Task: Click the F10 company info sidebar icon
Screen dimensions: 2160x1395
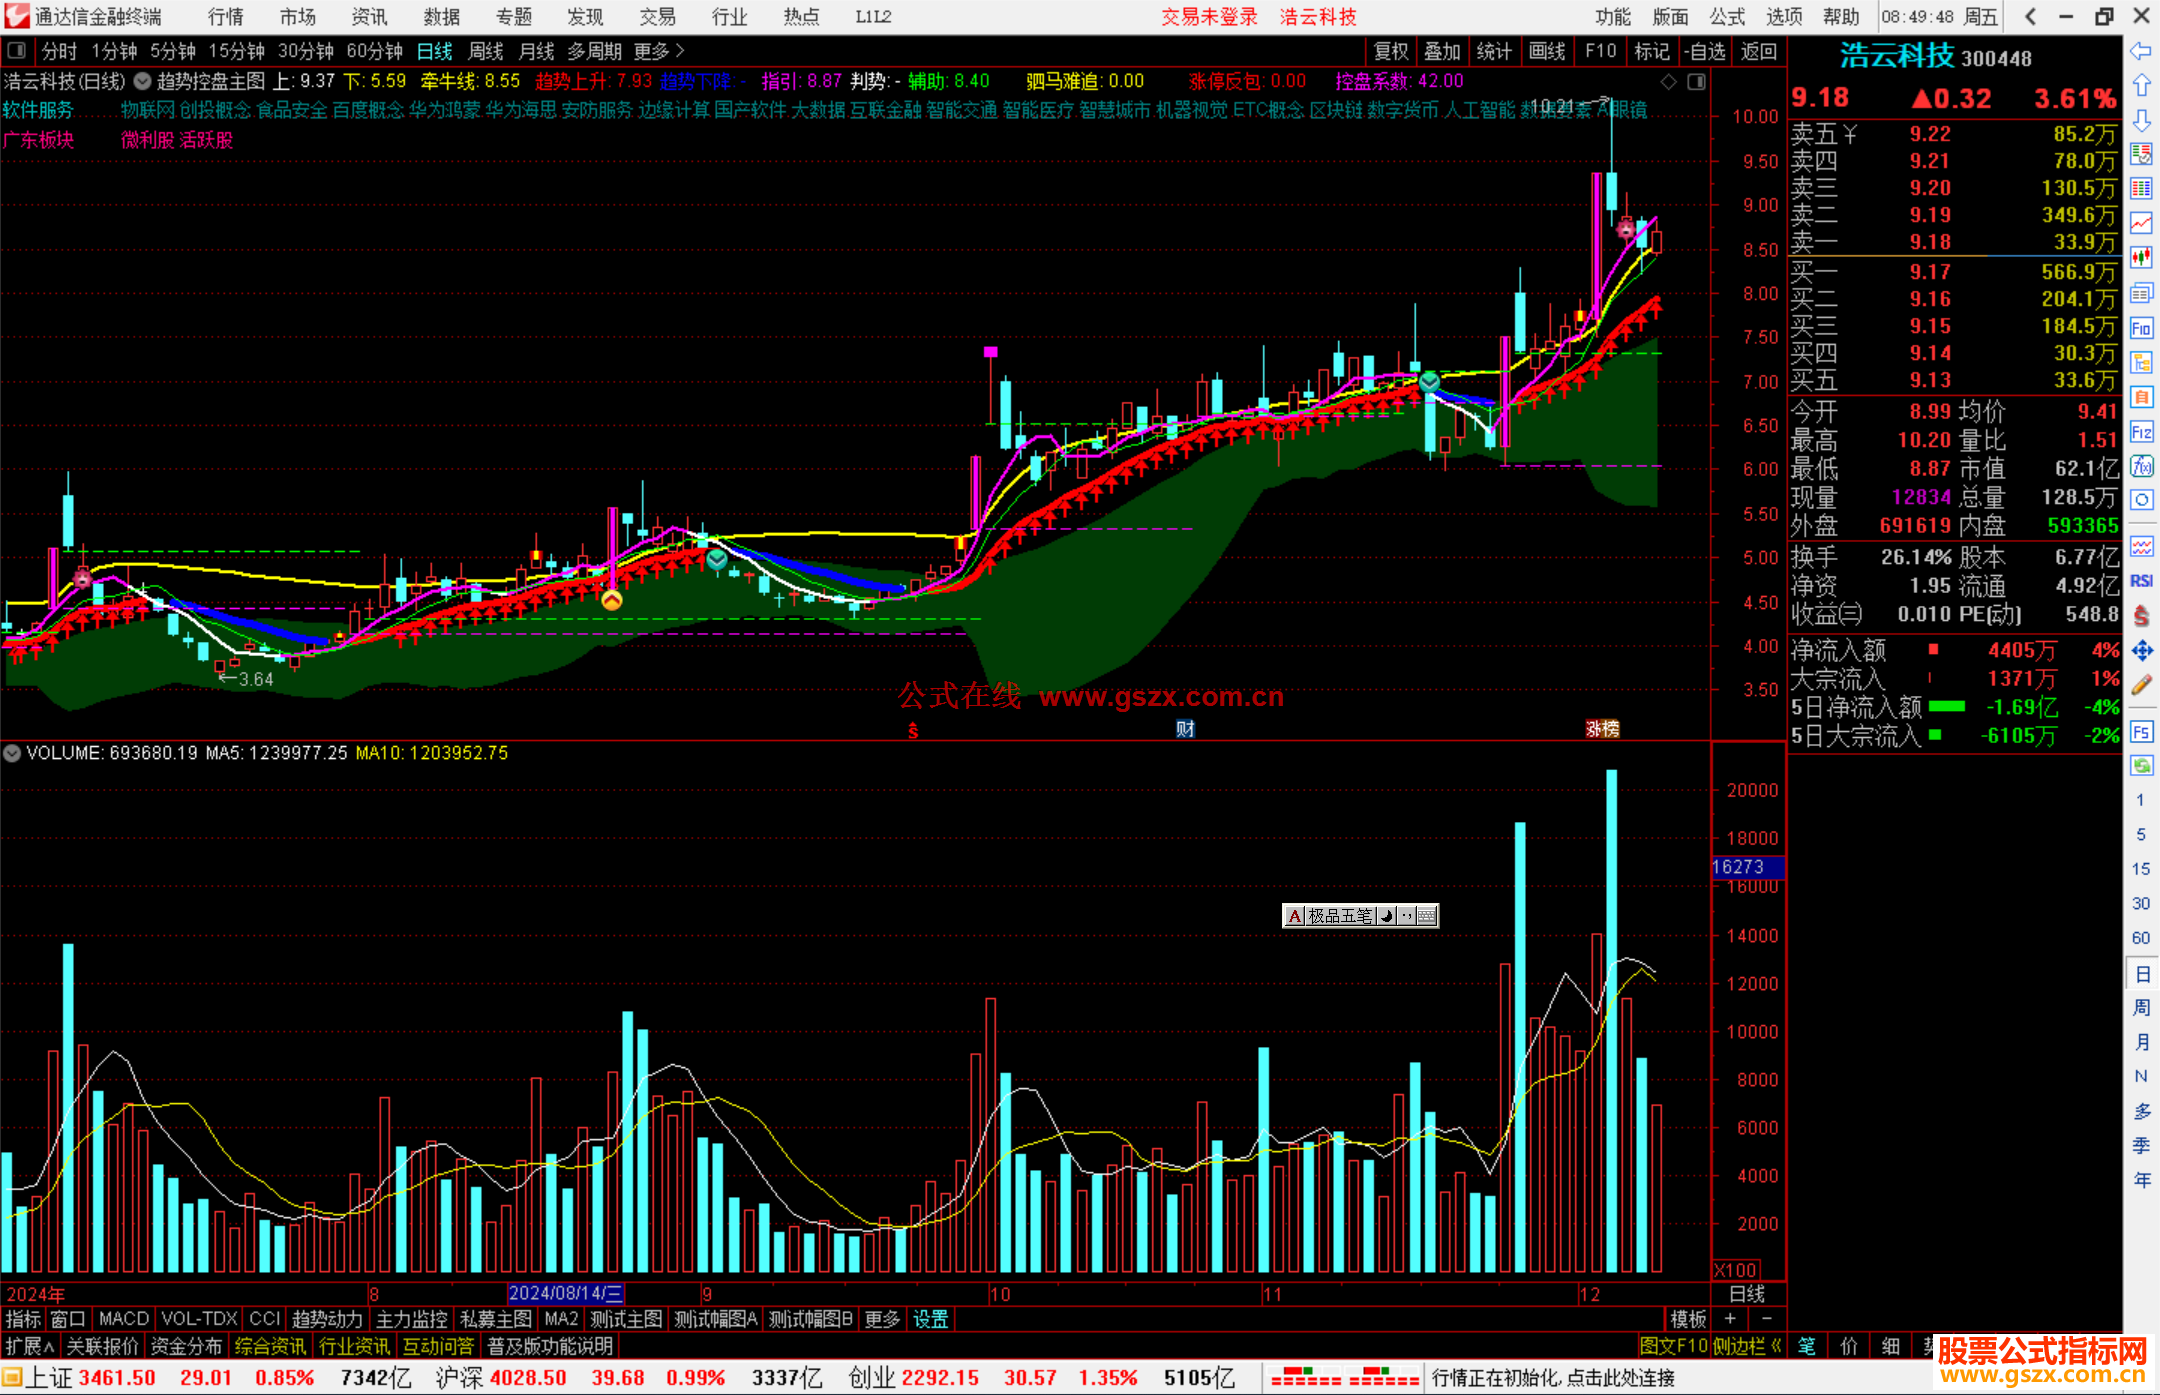Action: coord(2141,328)
